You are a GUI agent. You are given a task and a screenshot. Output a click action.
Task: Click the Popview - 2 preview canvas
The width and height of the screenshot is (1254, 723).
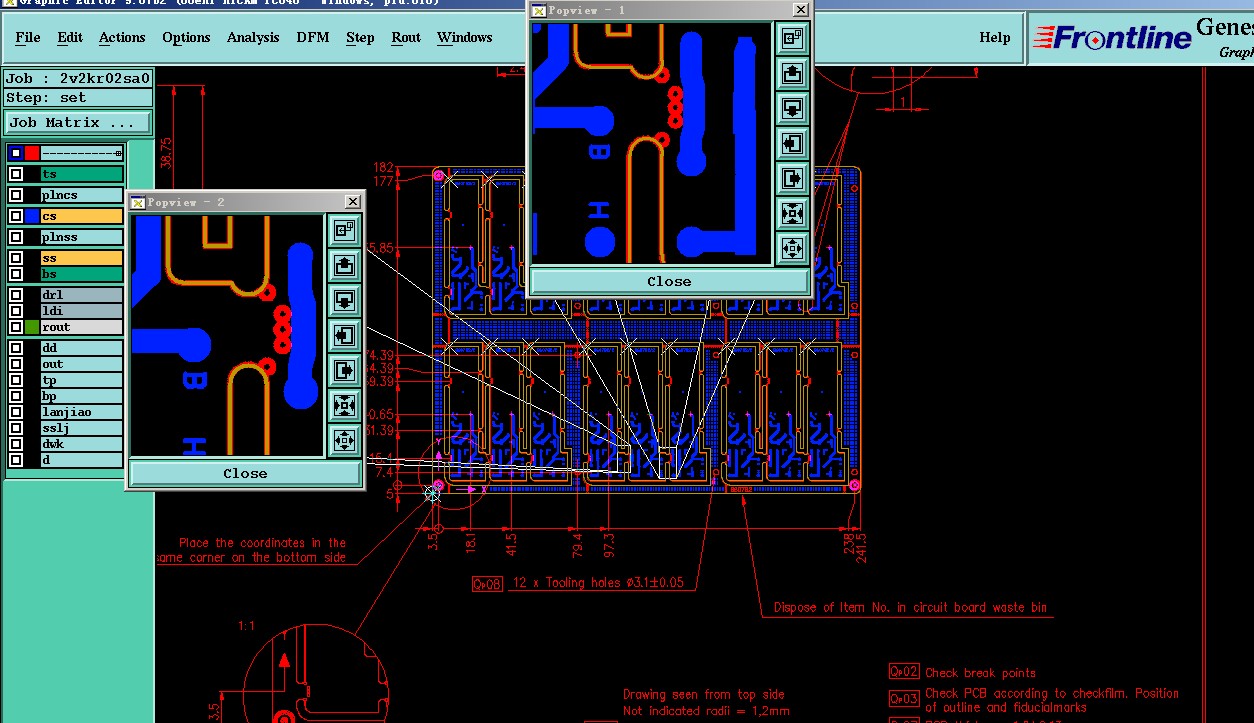[x=227, y=335]
